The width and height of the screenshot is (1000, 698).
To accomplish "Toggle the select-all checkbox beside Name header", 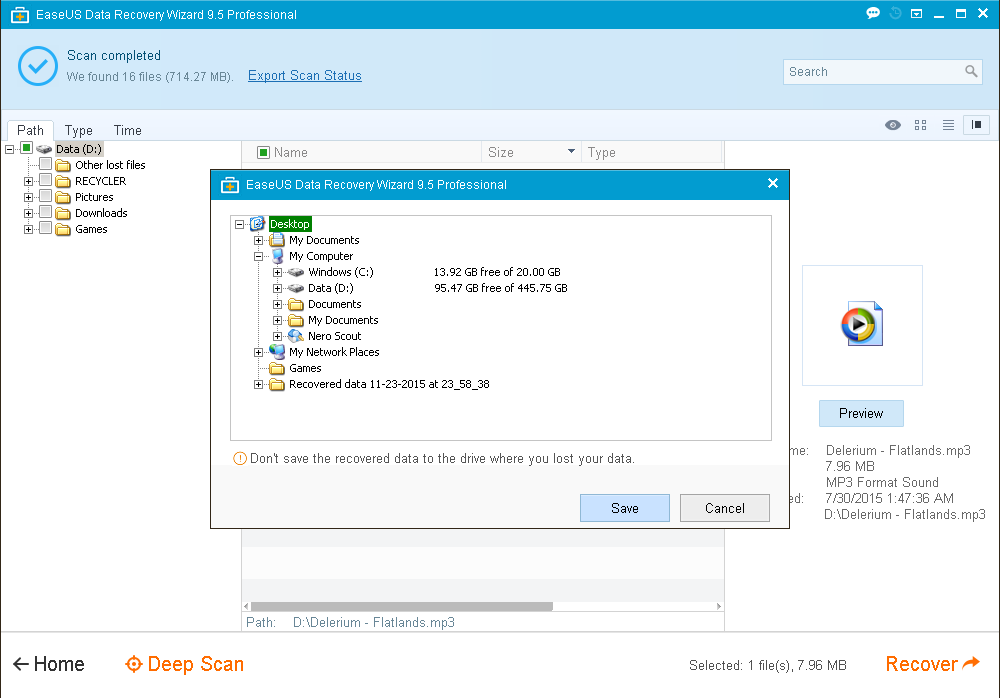I will pos(263,152).
